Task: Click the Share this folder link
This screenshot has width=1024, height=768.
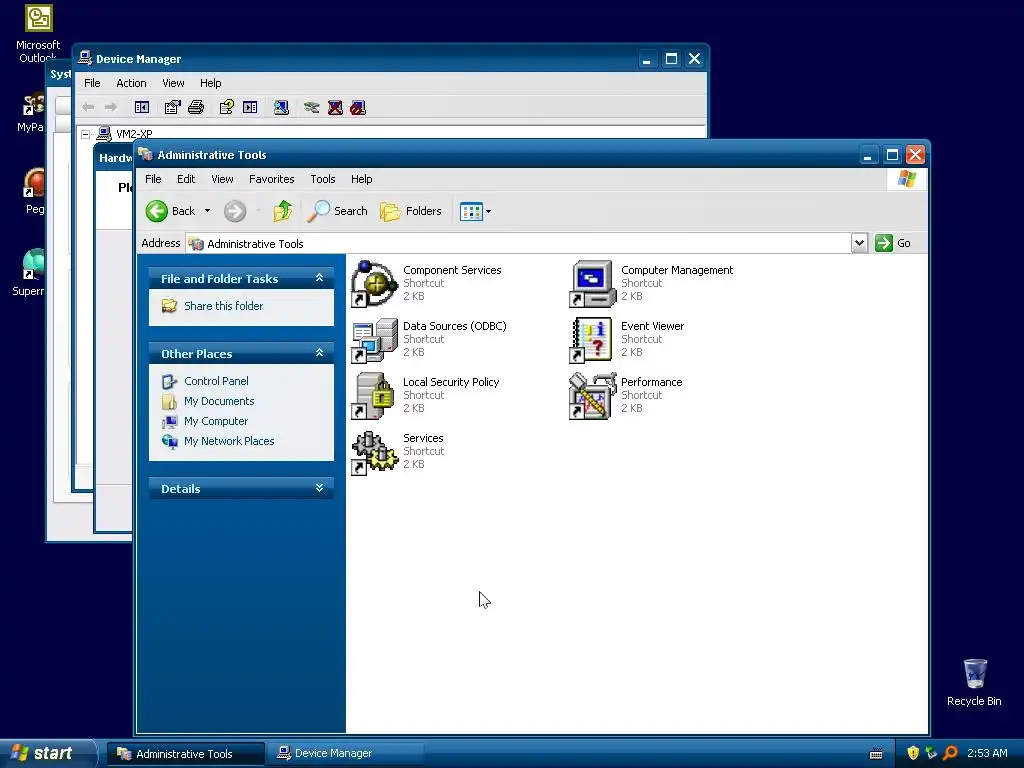Action: pyautogui.click(x=223, y=306)
